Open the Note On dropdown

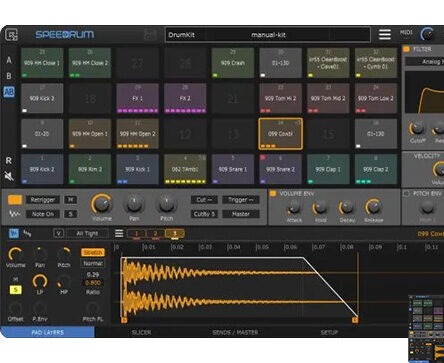(x=43, y=214)
